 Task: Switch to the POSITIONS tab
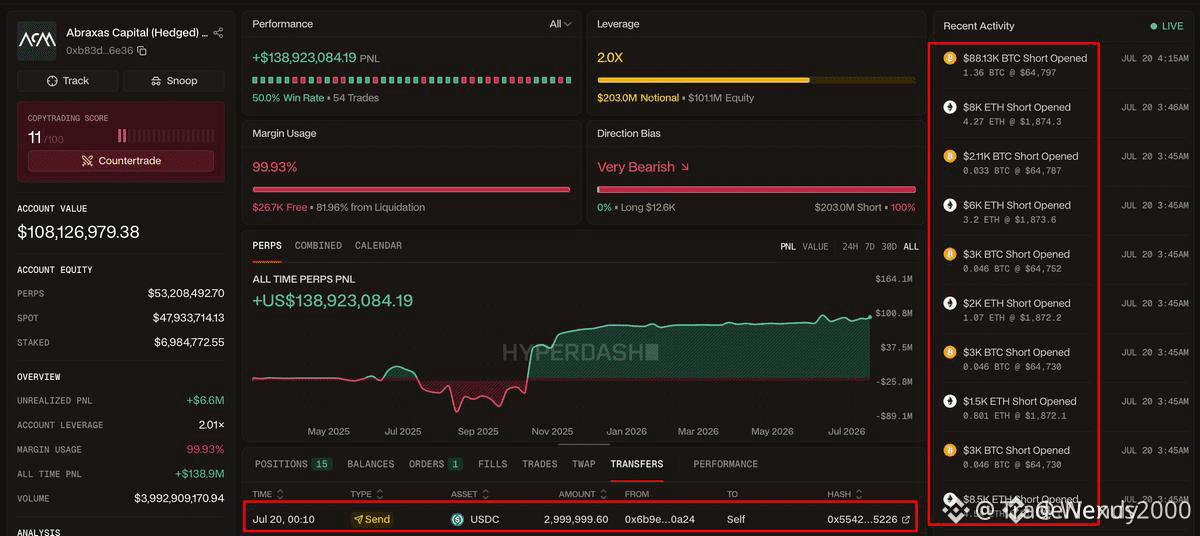tap(292, 464)
